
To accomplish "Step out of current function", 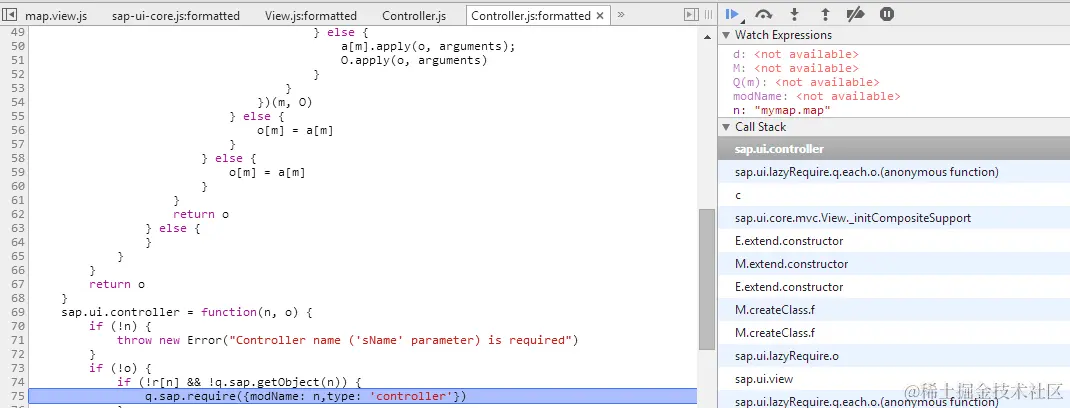I will [x=825, y=14].
